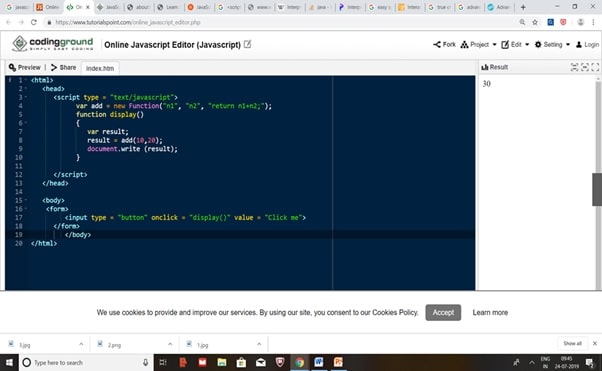Open the Project dropdown menu

click(478, 44)
